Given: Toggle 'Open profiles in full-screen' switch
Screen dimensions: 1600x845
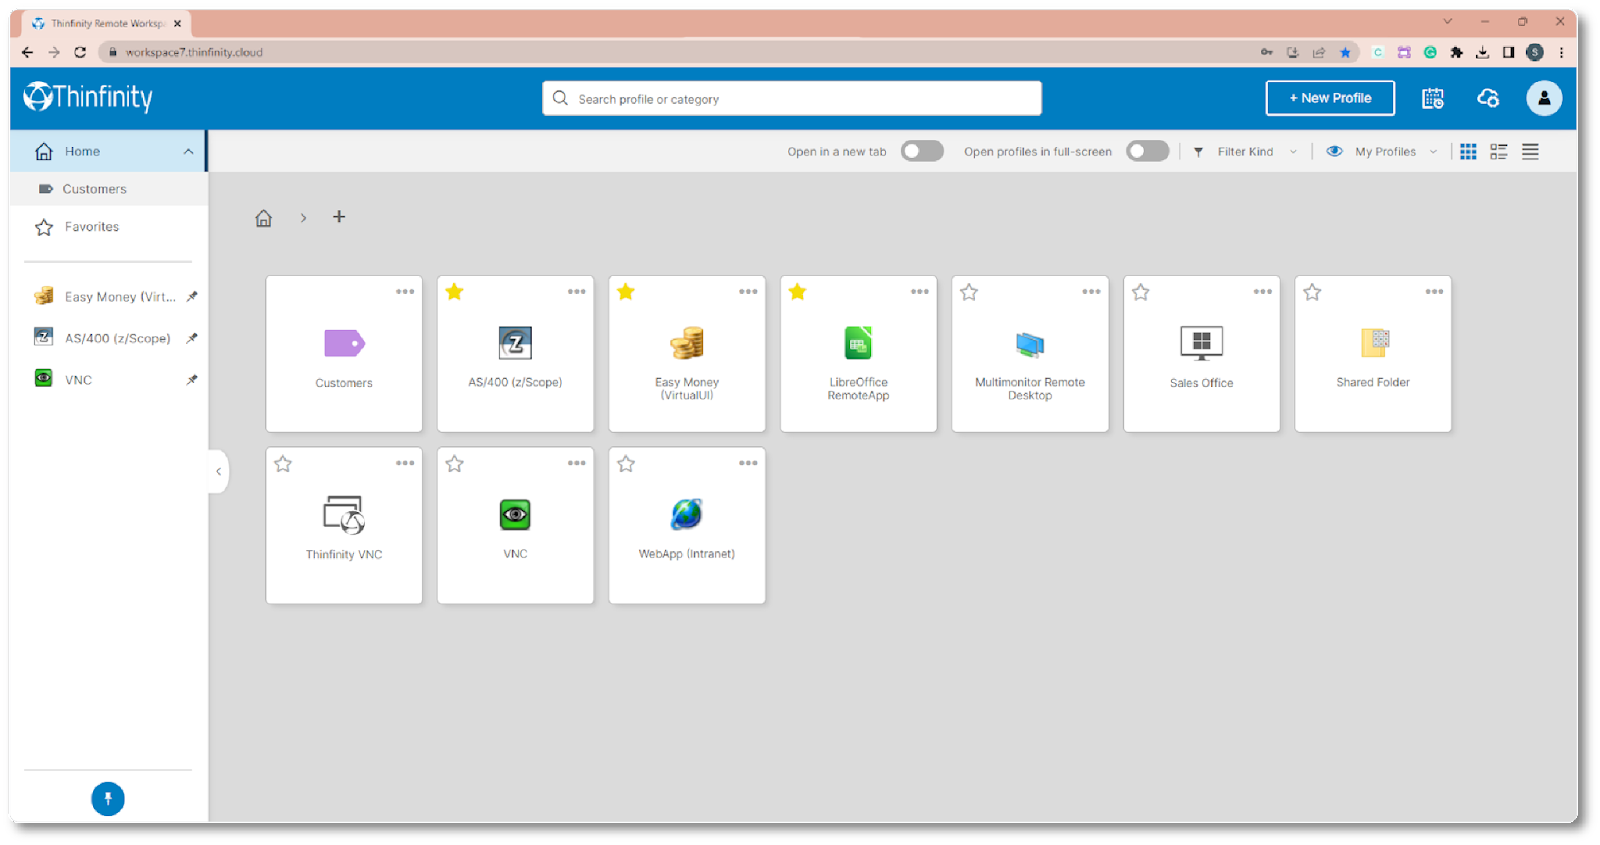Looking at the screenshot, I should [1147, 151].
